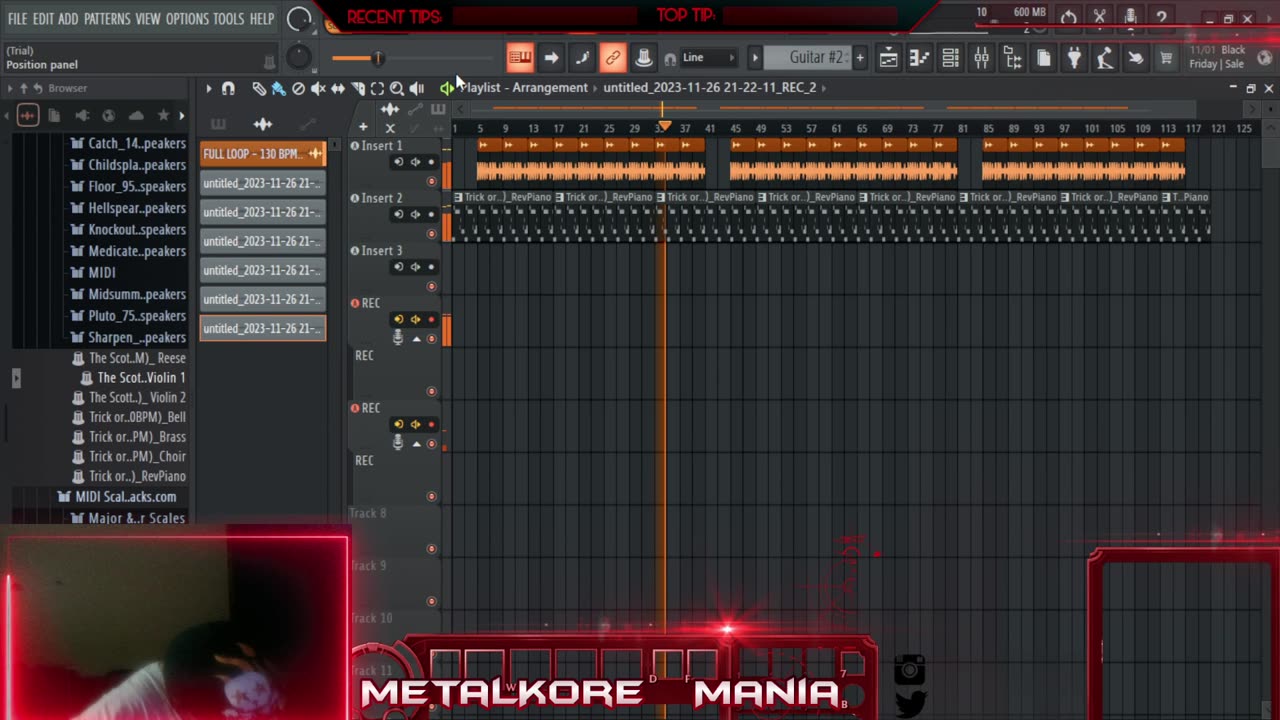Collapse first REC track with up triangle
This screenshot has width=1280, height=720.
pos(416,339)
